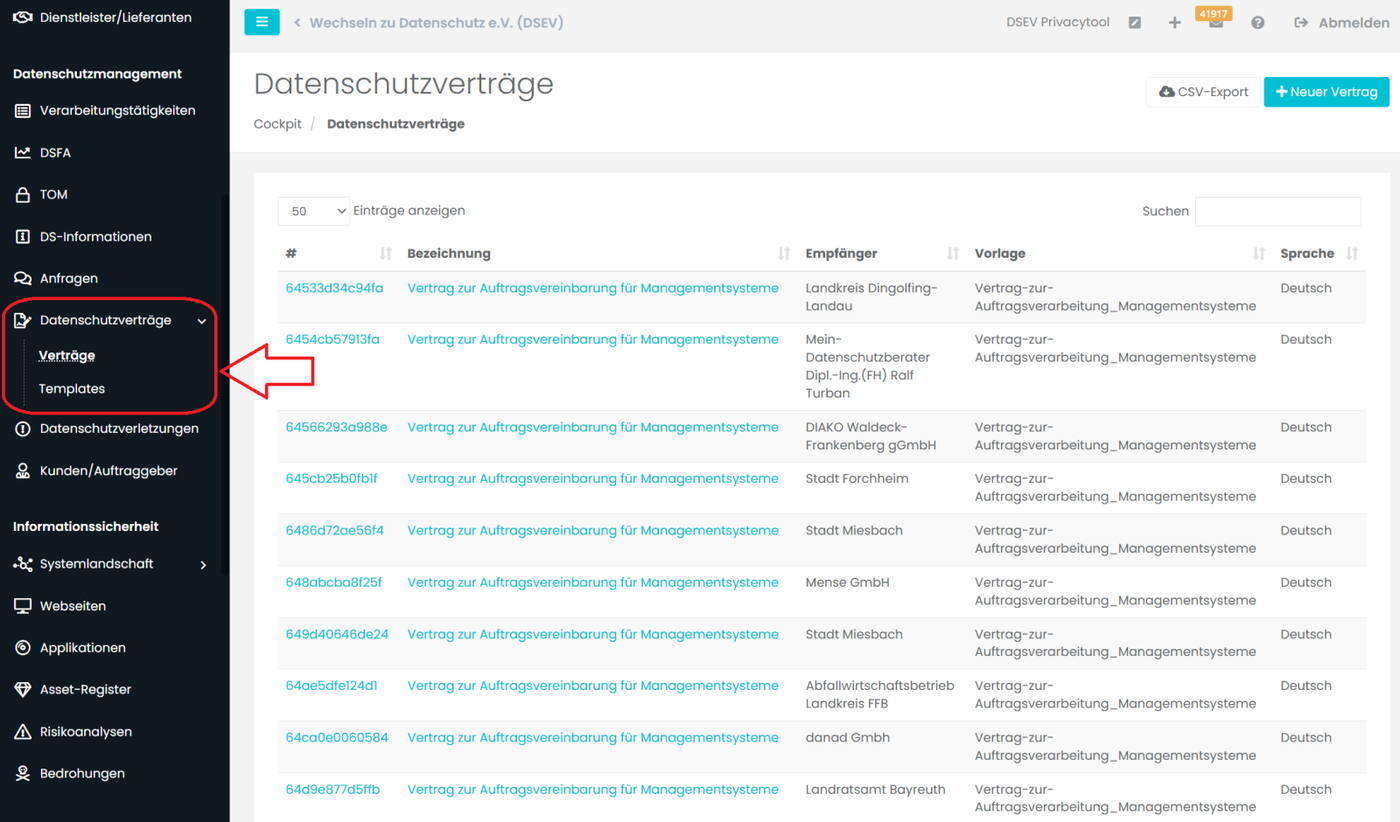
Task: Open contract link 64533d34c94fa
Action: coord(334,288)
